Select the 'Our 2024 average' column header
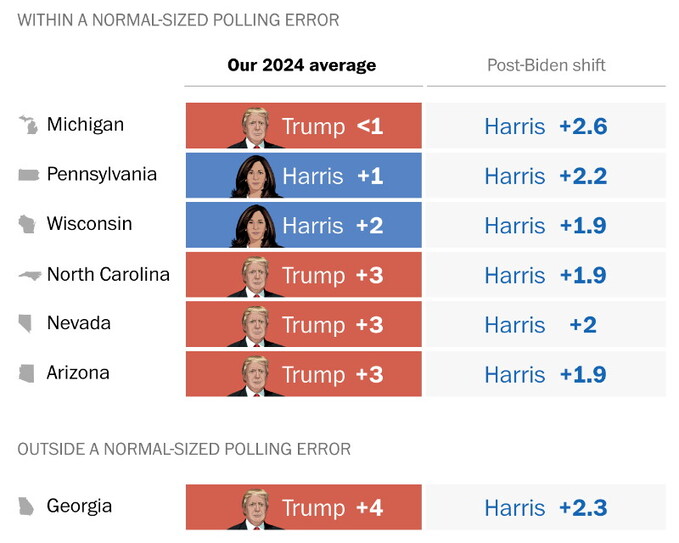679x543 pixels. pyautogui.click(x=302, y=66)
